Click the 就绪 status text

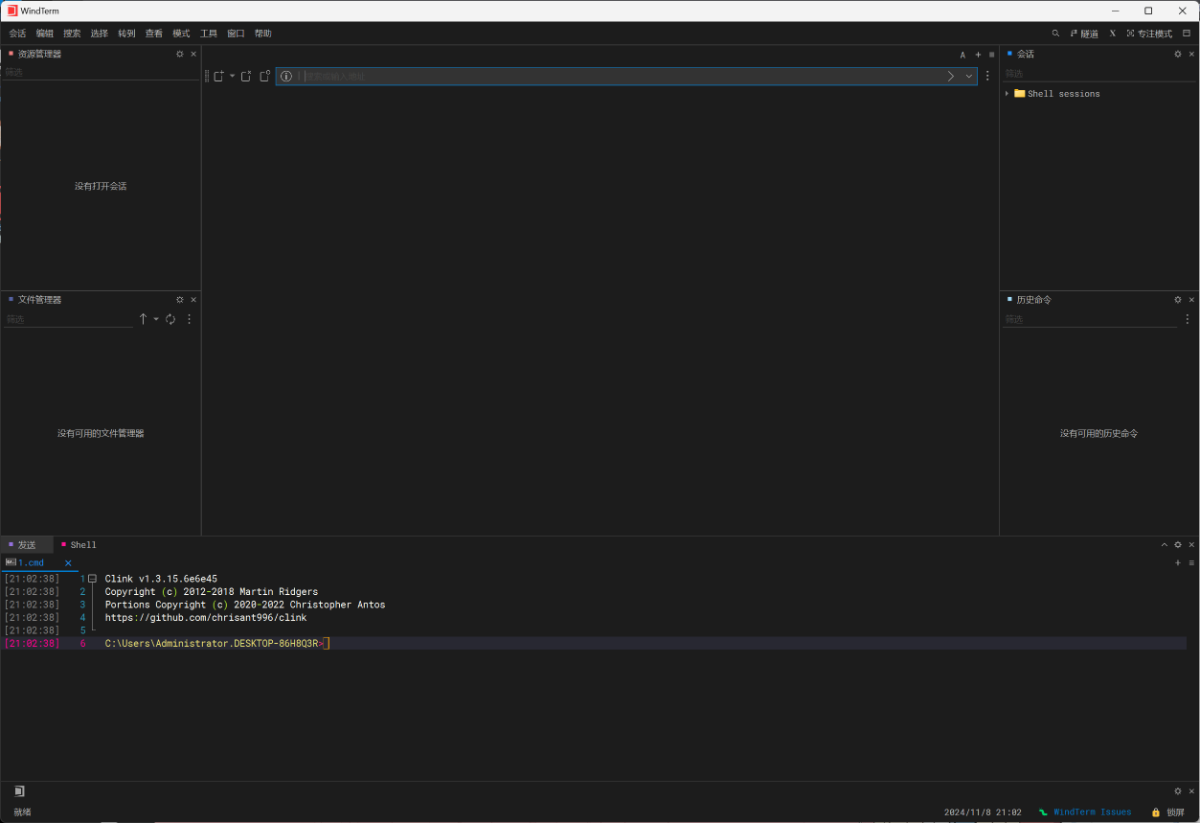tap(22, 812)
